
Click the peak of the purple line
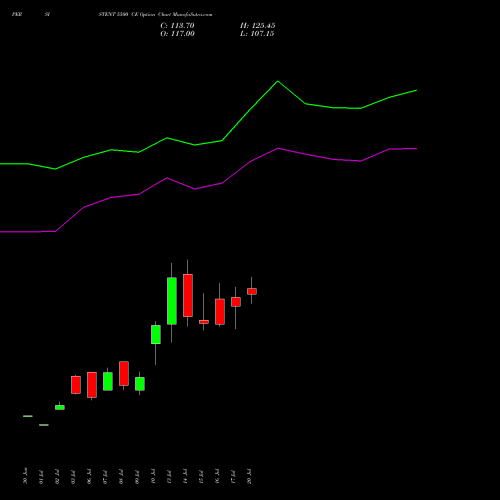[x=278, y=148]
